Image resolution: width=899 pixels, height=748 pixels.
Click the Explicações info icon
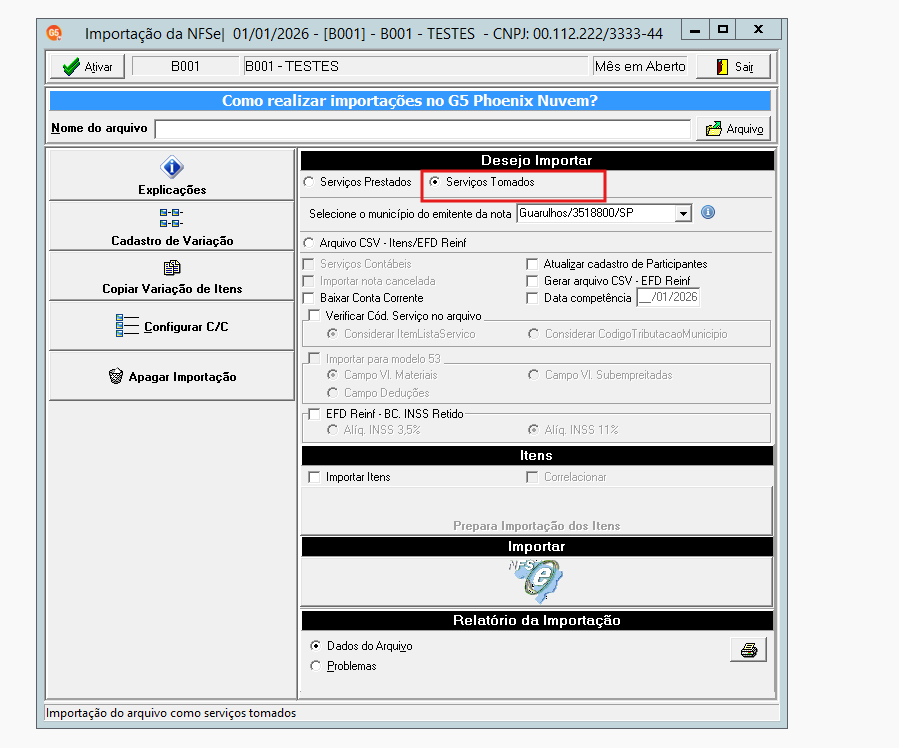(x=172, y=167)
